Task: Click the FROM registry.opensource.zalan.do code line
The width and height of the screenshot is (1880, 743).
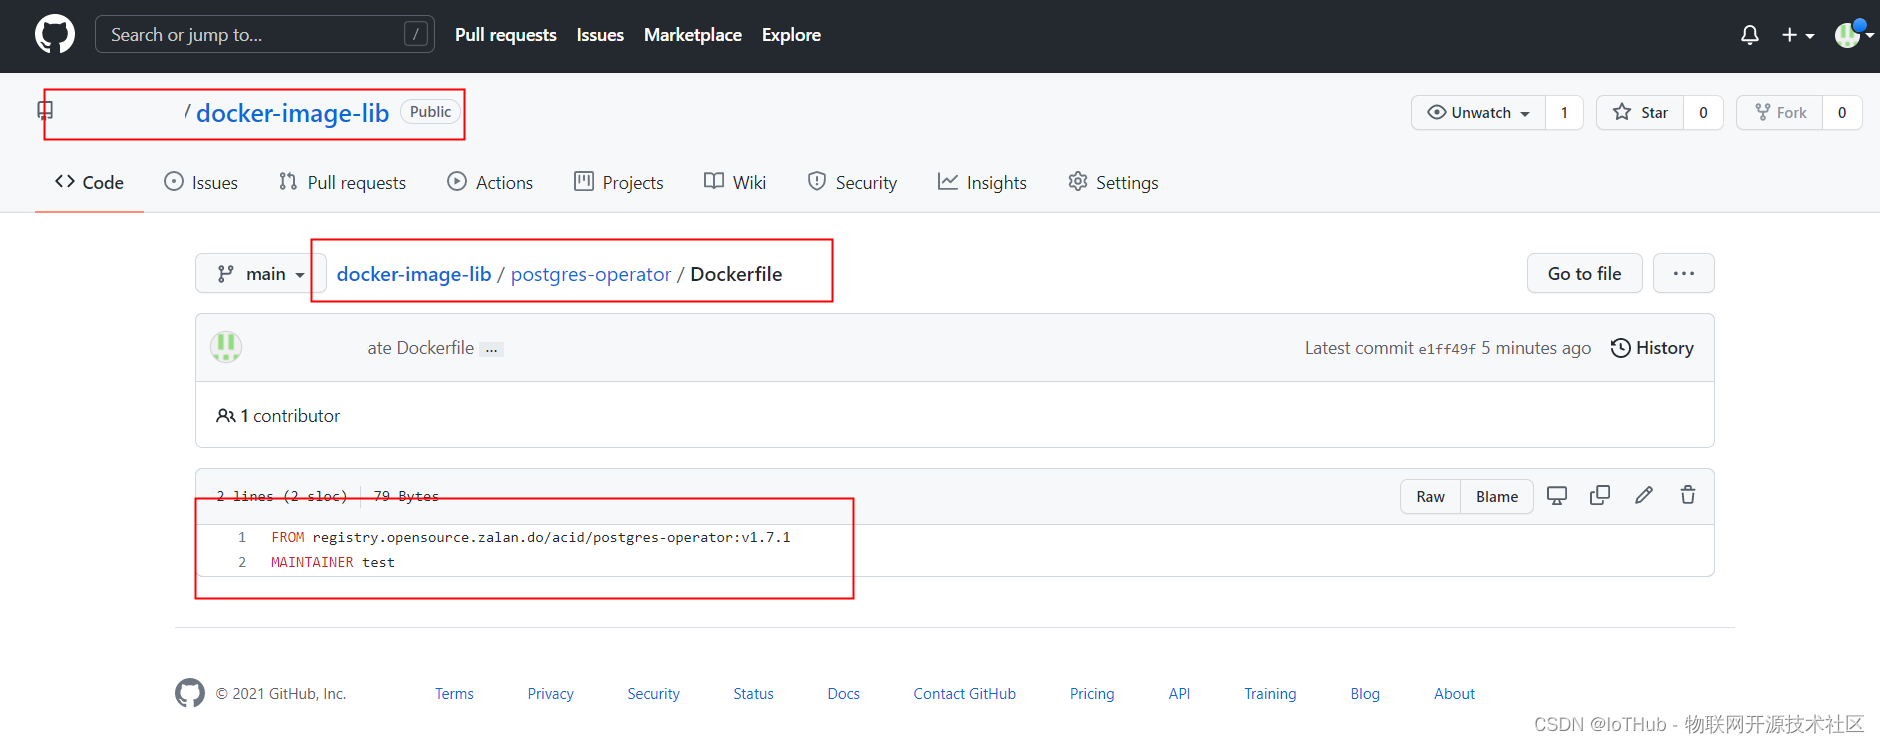Action: click(x=531, y=537)
